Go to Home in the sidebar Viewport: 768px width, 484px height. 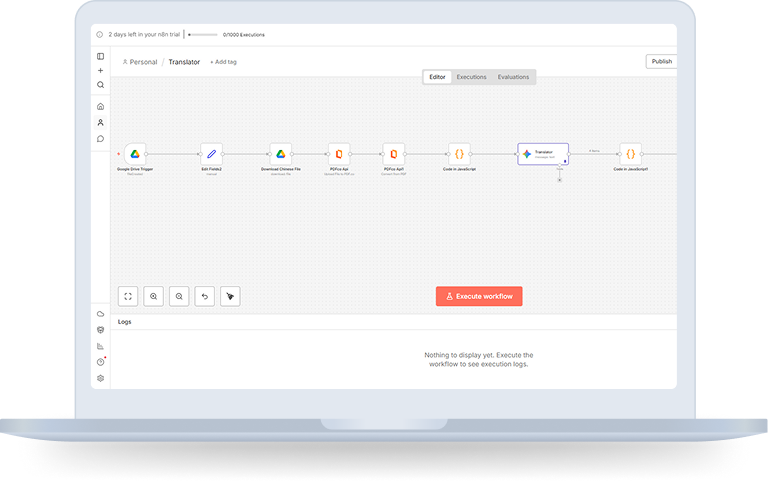pyautogui.click(x=100, y=106)
